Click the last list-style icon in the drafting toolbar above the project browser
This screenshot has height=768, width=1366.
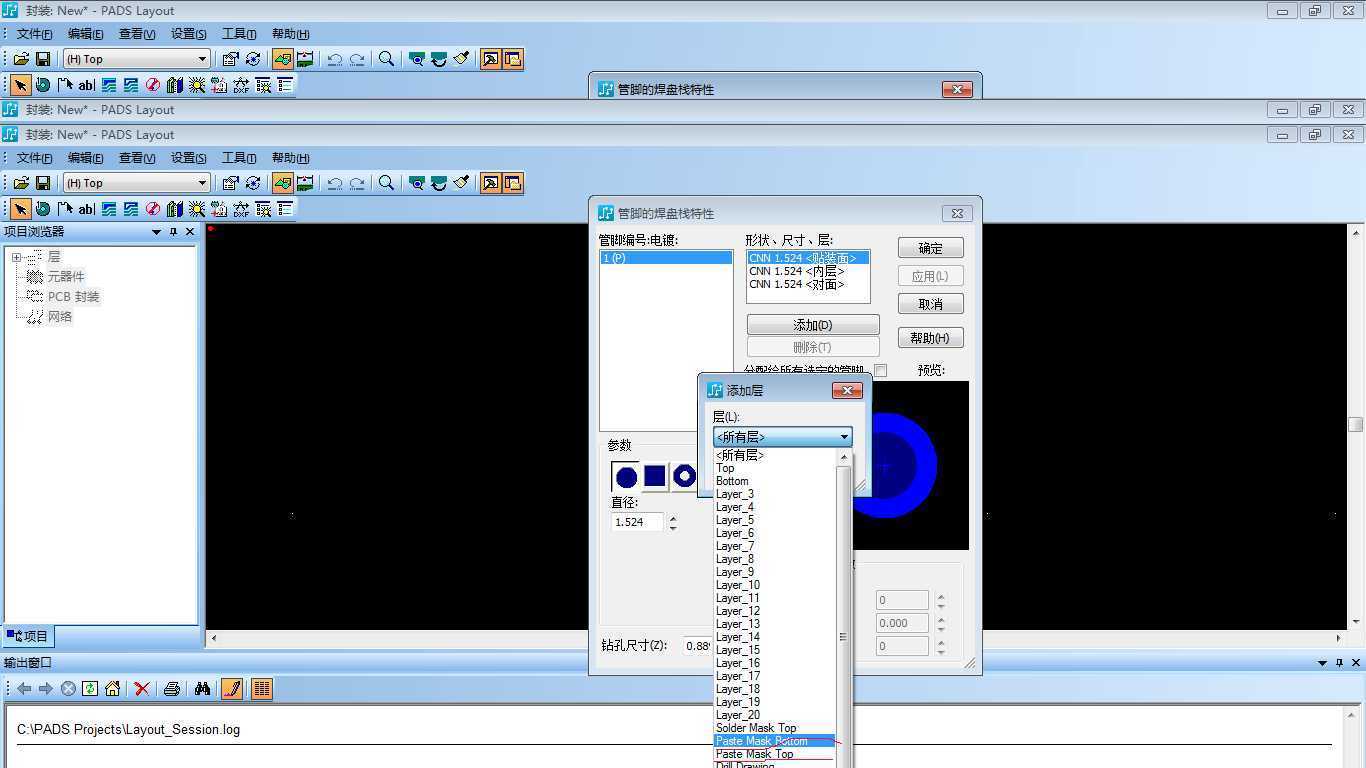click(286, 209)
